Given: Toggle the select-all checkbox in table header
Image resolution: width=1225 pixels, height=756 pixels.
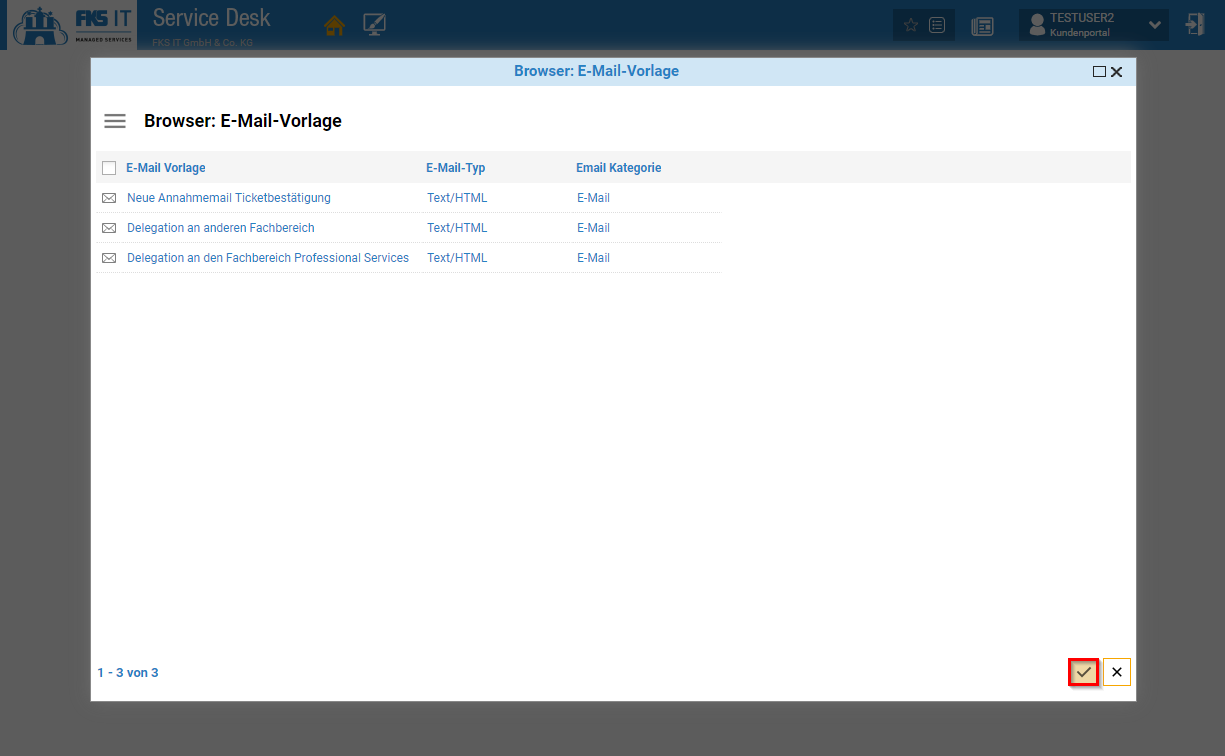Looking at the screenshot, I should [109, 168].
